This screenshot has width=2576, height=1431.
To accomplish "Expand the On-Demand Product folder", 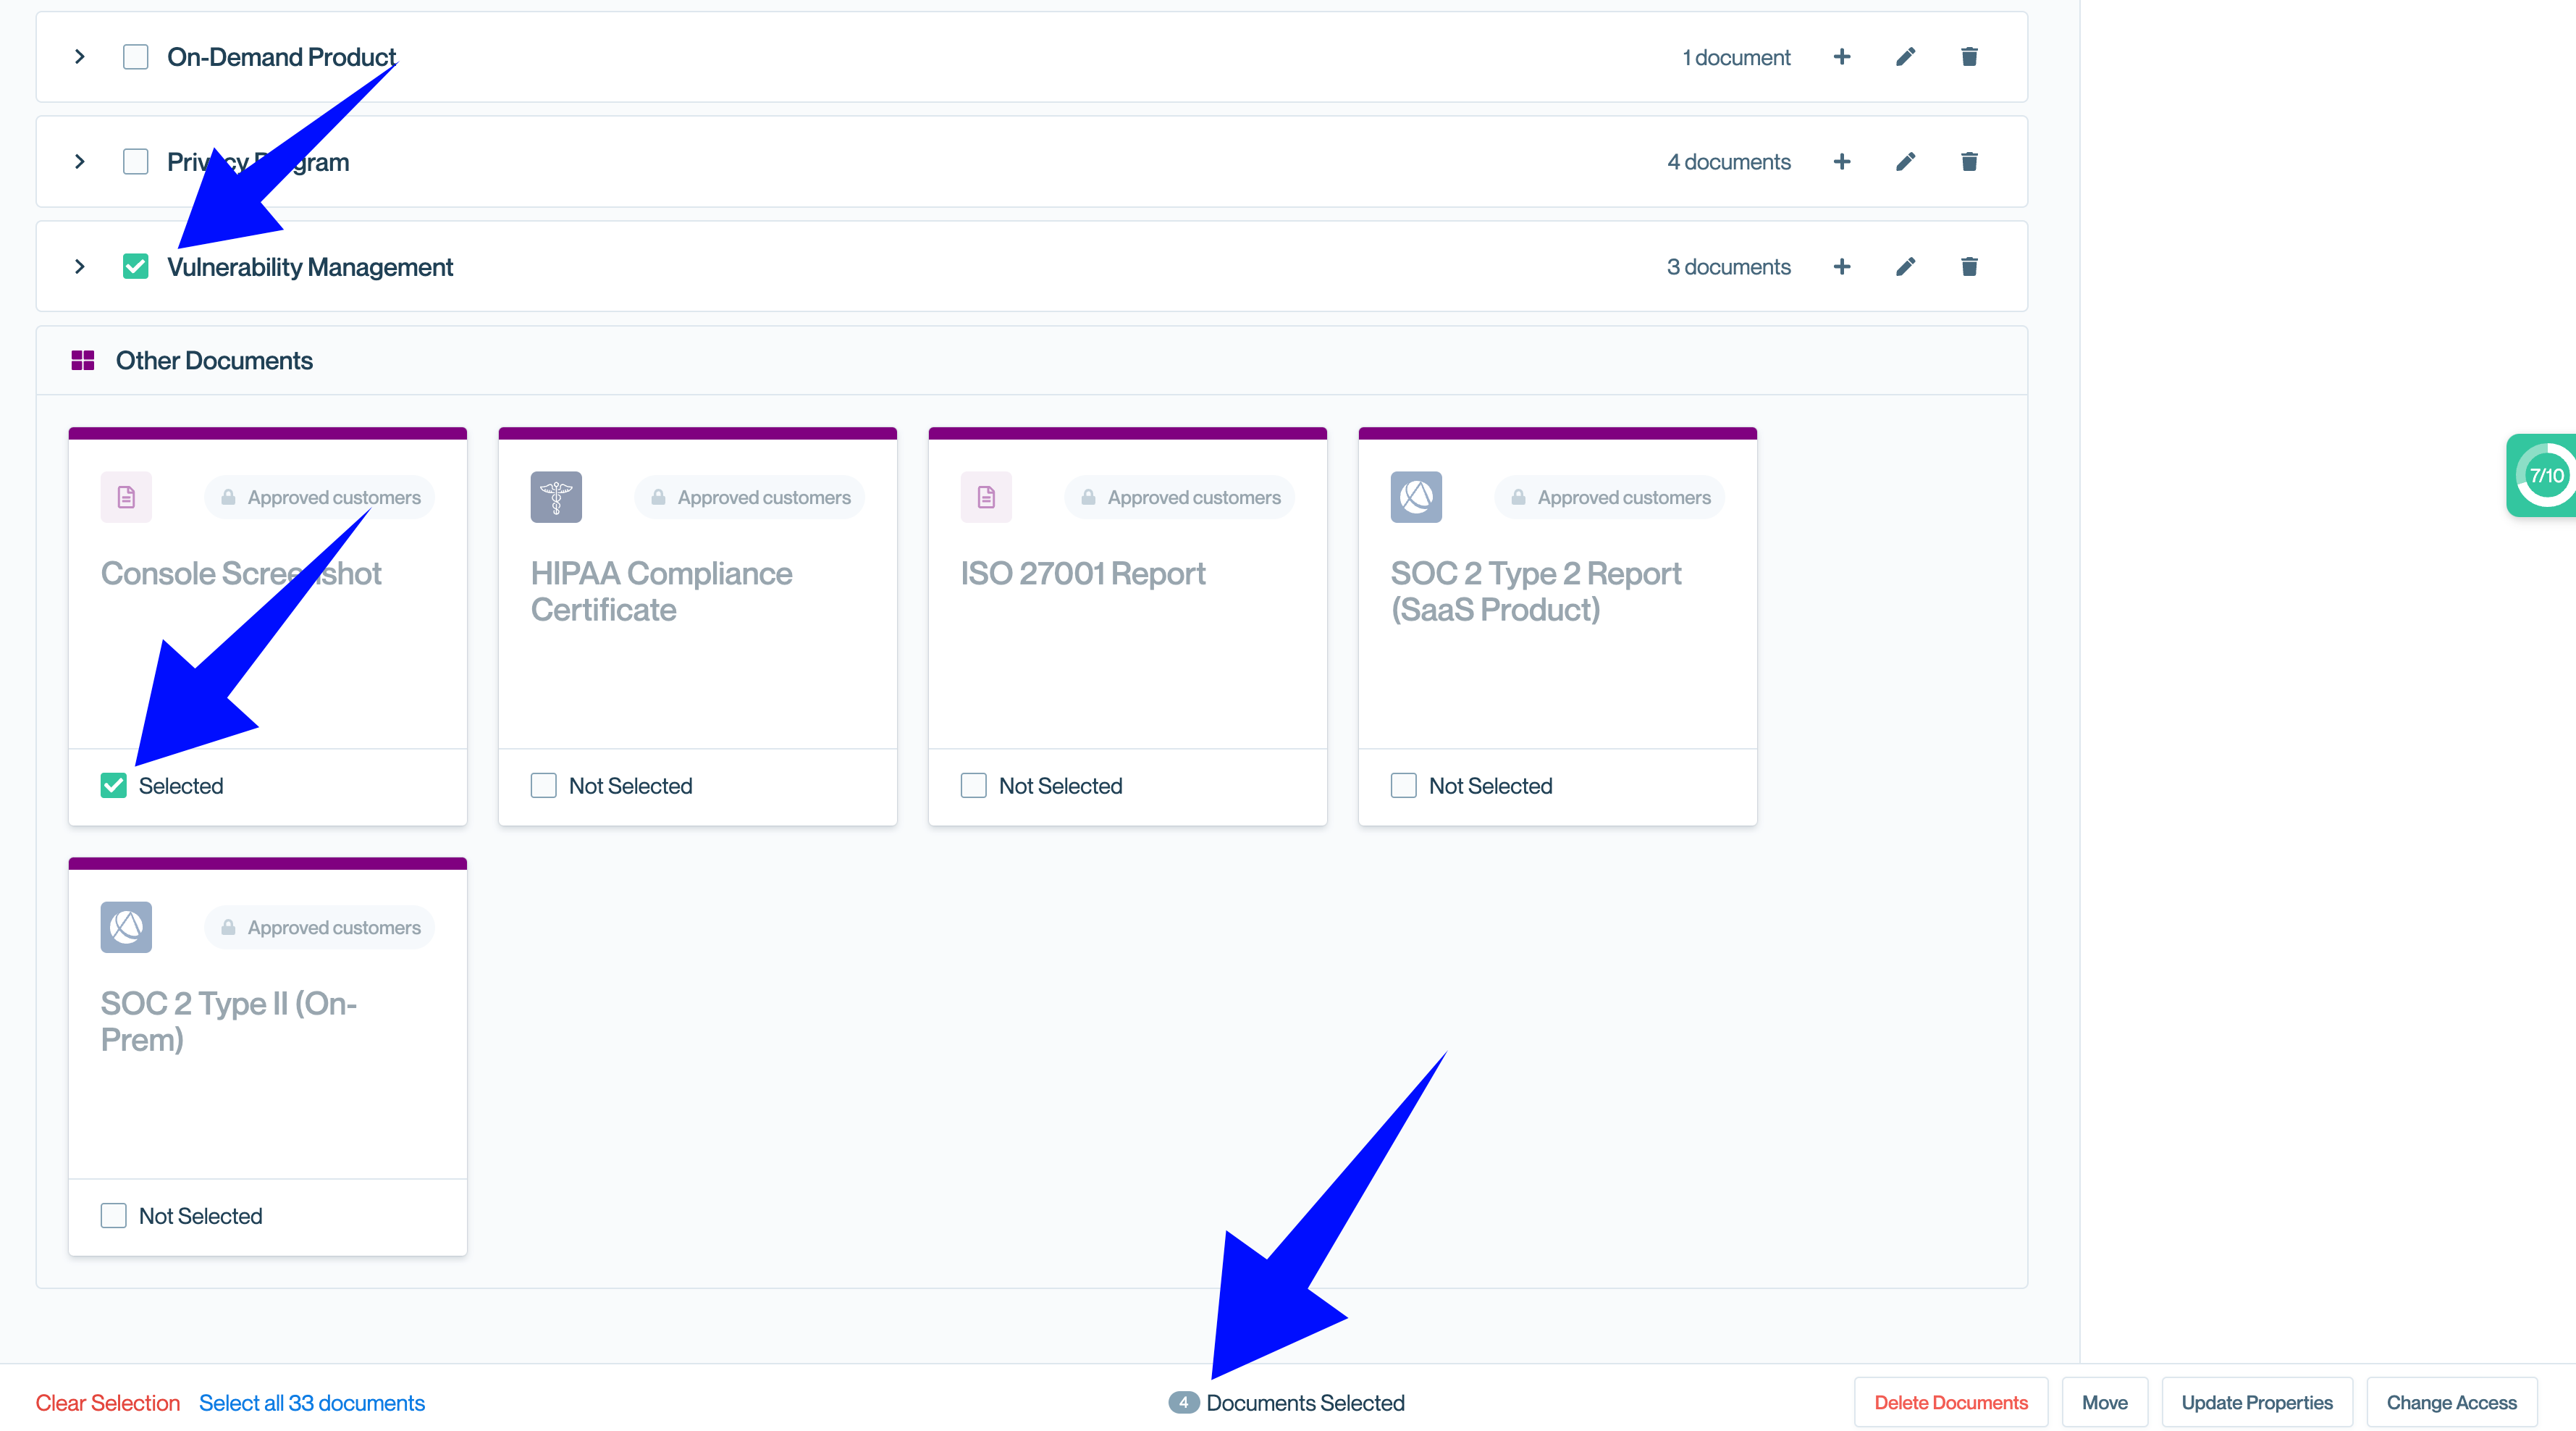I will point(80,57).
